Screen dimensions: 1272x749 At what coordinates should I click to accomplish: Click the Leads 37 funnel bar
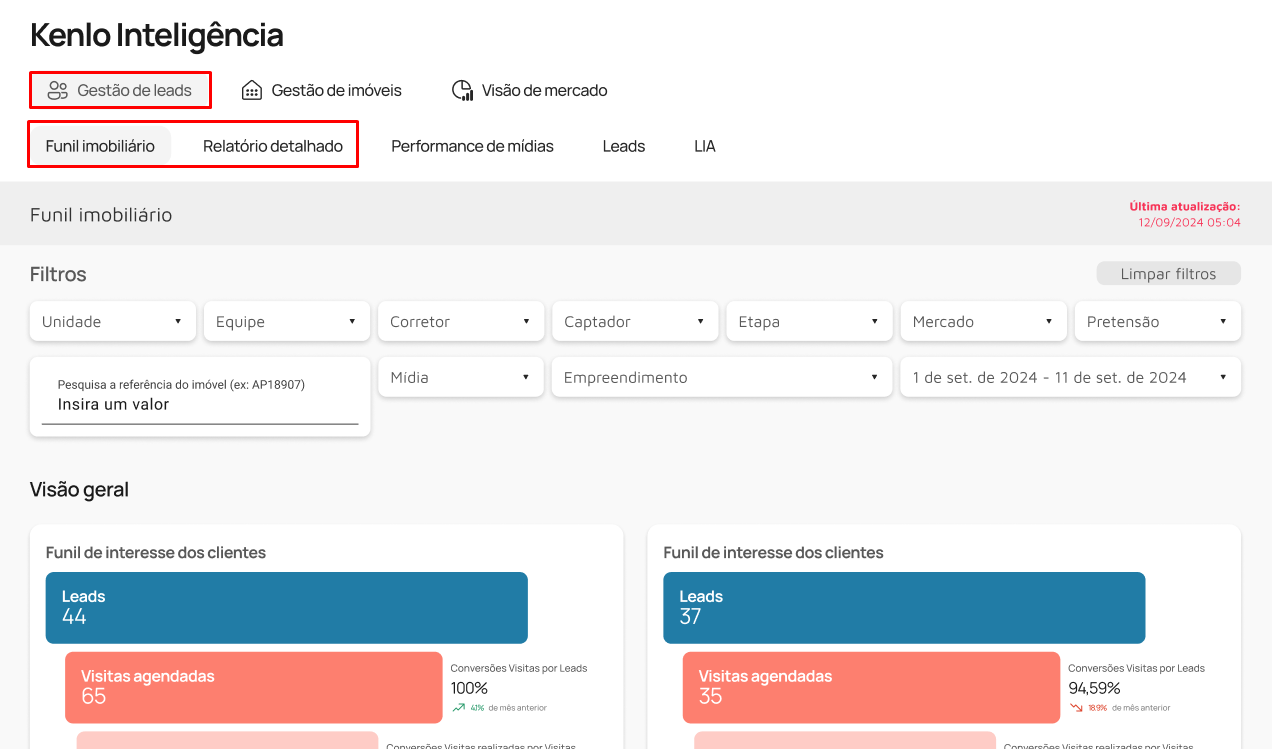coord(904,607)
